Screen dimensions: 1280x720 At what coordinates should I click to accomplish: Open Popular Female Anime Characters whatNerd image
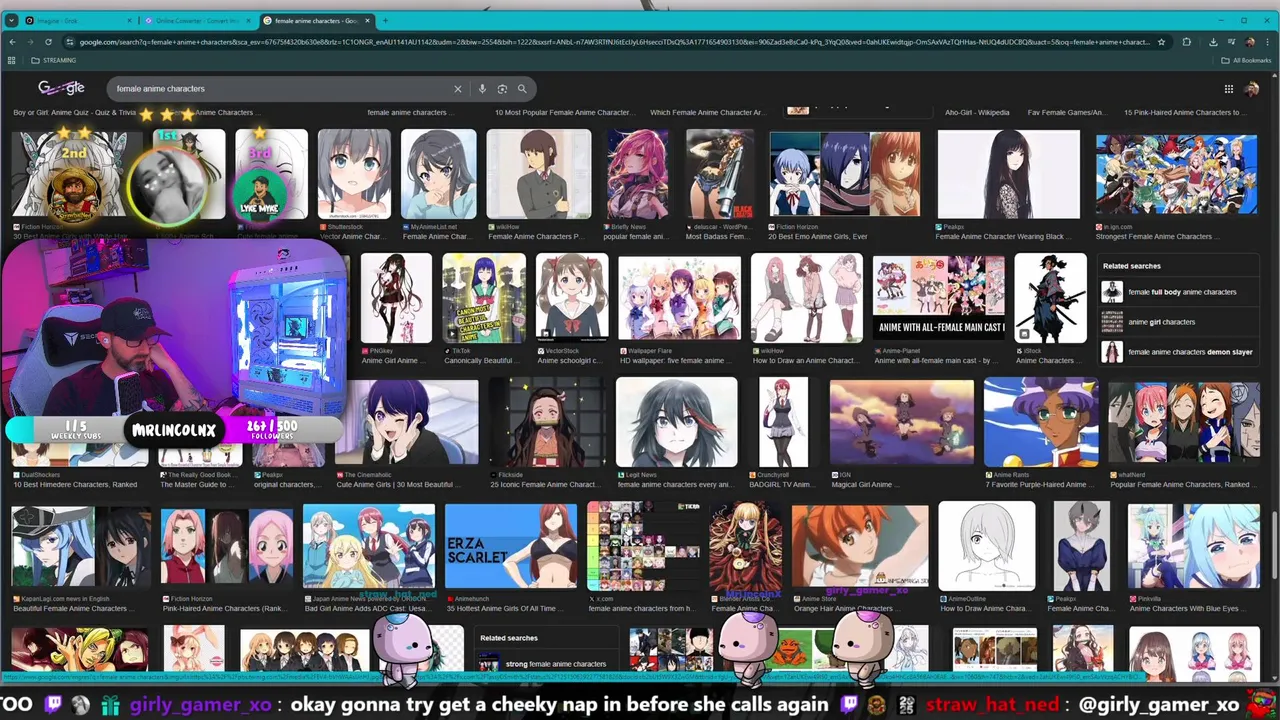coord(1184,421)
